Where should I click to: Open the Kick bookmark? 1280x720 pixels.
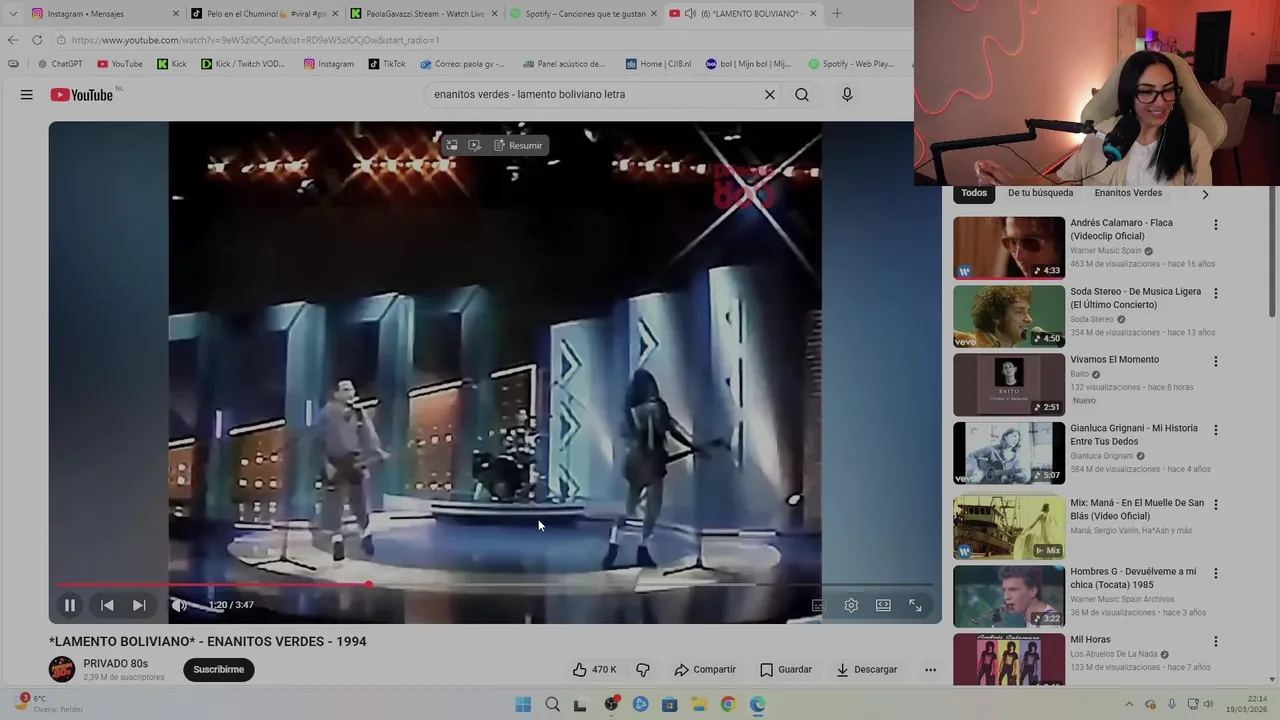pos(172,64)
